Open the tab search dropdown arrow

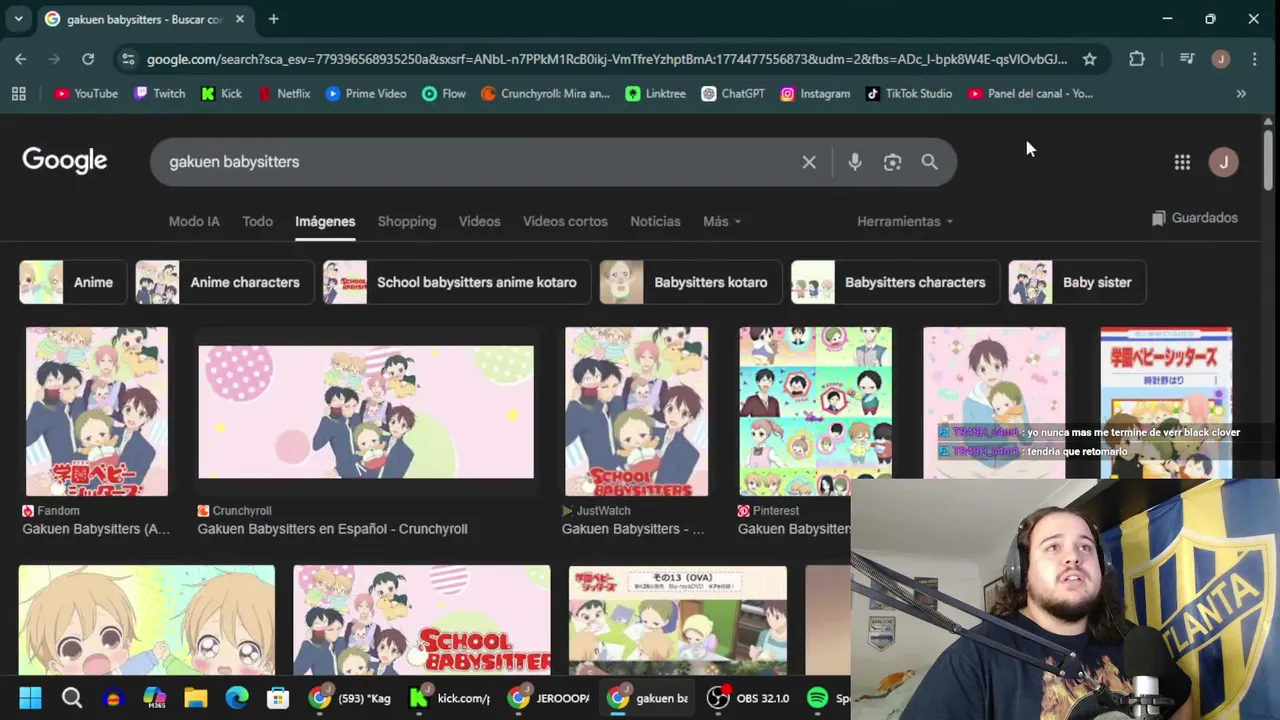pyautogui.click(x=18, y=19)
